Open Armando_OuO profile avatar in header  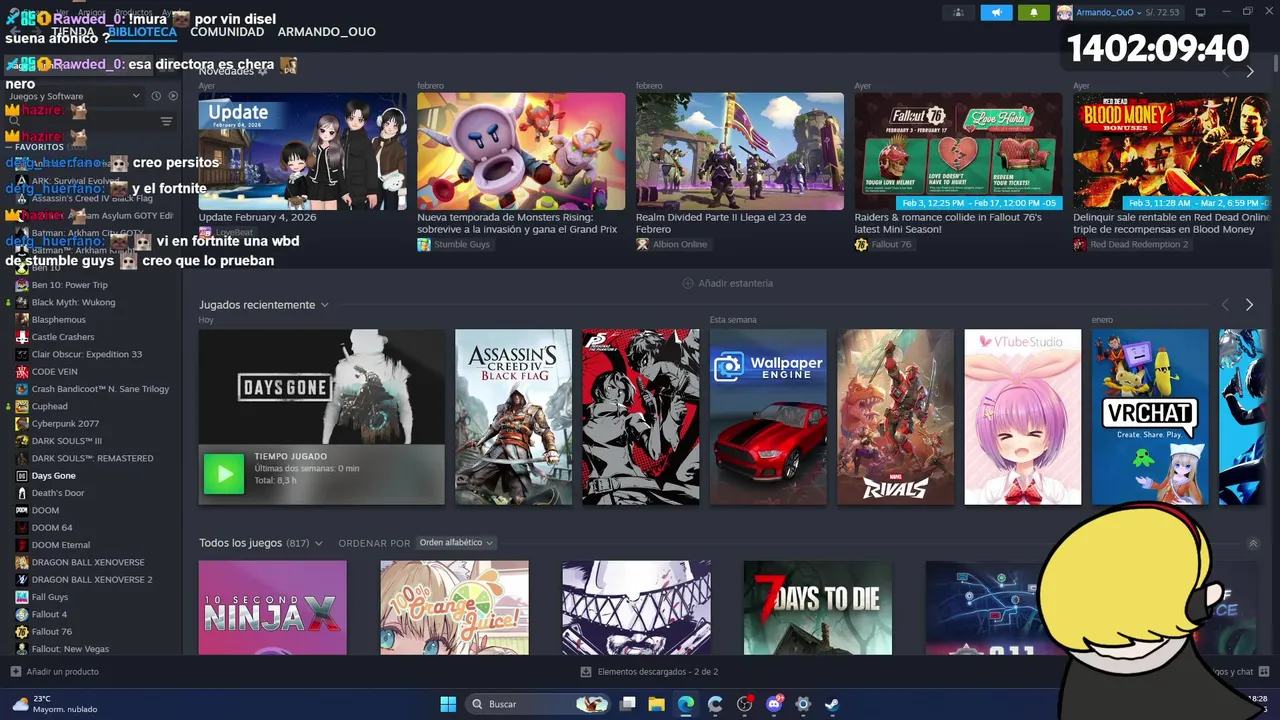(1065, 12)
